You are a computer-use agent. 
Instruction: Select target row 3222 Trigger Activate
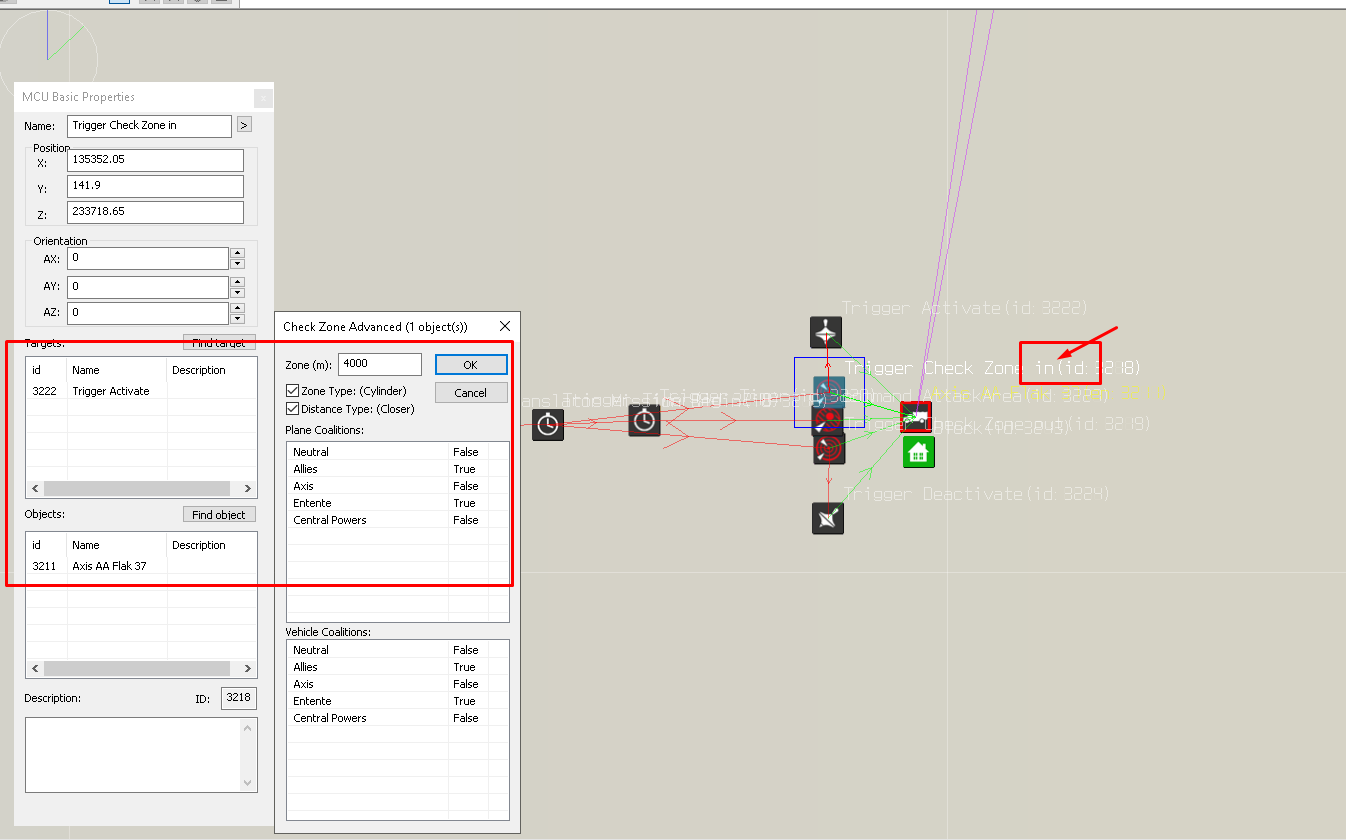tap(141, 391)
